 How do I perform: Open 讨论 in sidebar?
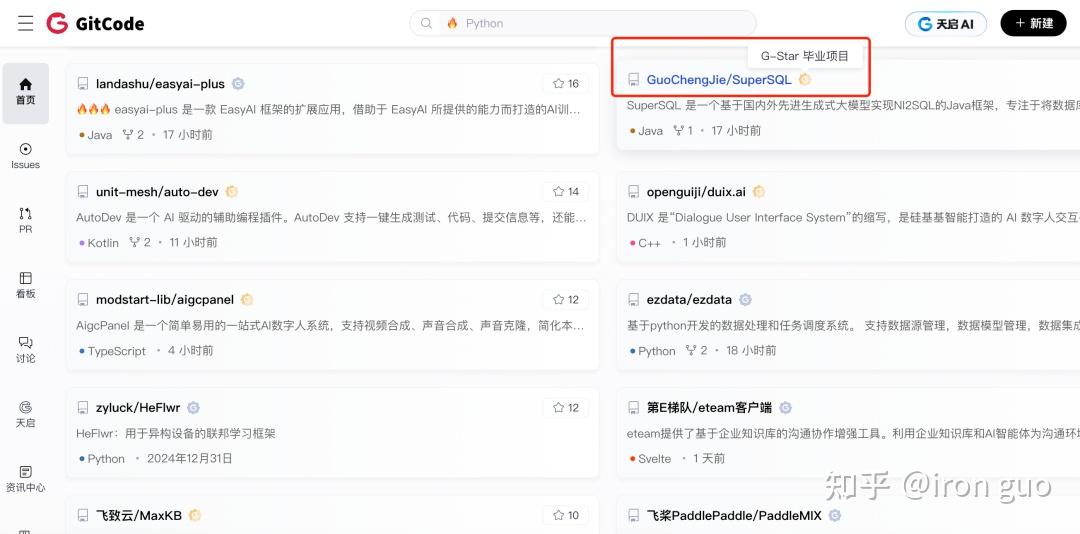tap(25, 350)
